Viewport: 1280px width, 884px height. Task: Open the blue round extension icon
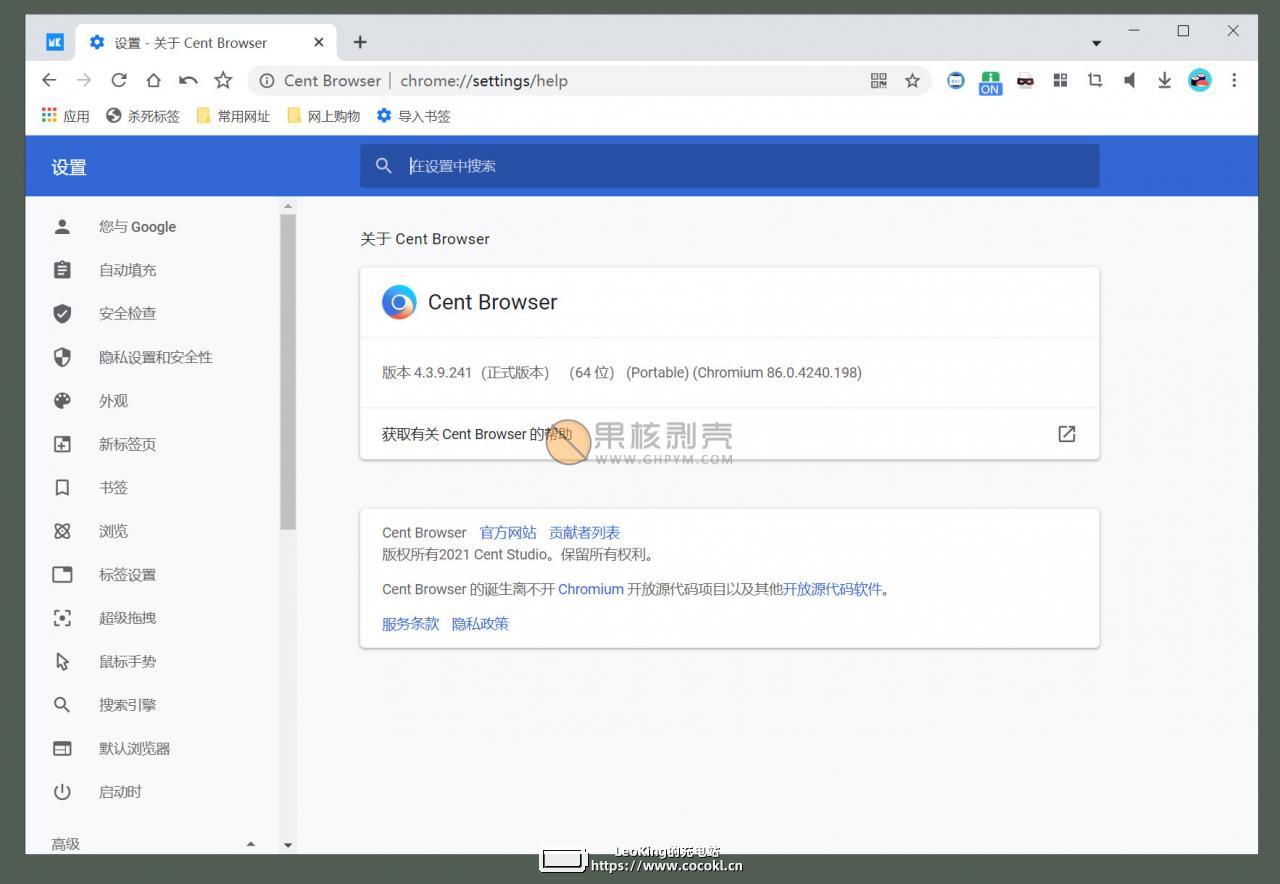click(x=956, y=81)
